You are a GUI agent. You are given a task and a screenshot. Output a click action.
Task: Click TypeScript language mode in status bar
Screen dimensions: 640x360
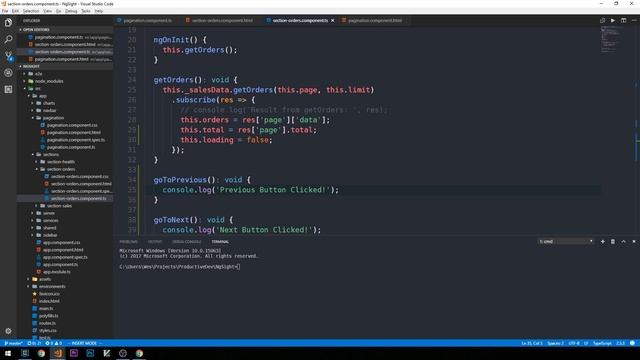pos(602,343)
